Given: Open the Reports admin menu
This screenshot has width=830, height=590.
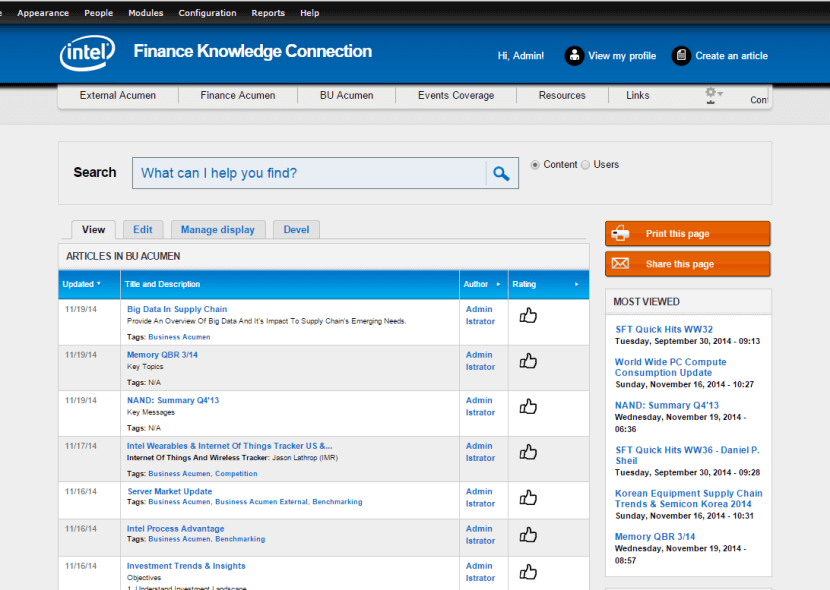Looking at the screenshot, I should (268, 13).
